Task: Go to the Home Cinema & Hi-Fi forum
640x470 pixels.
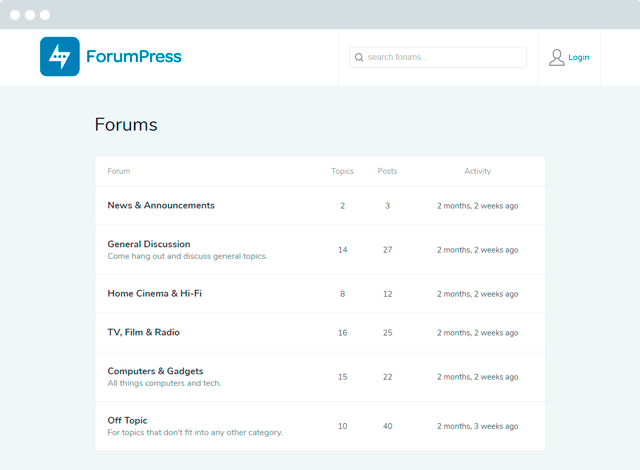Action: pyautogui.click(x=155, y=293)
